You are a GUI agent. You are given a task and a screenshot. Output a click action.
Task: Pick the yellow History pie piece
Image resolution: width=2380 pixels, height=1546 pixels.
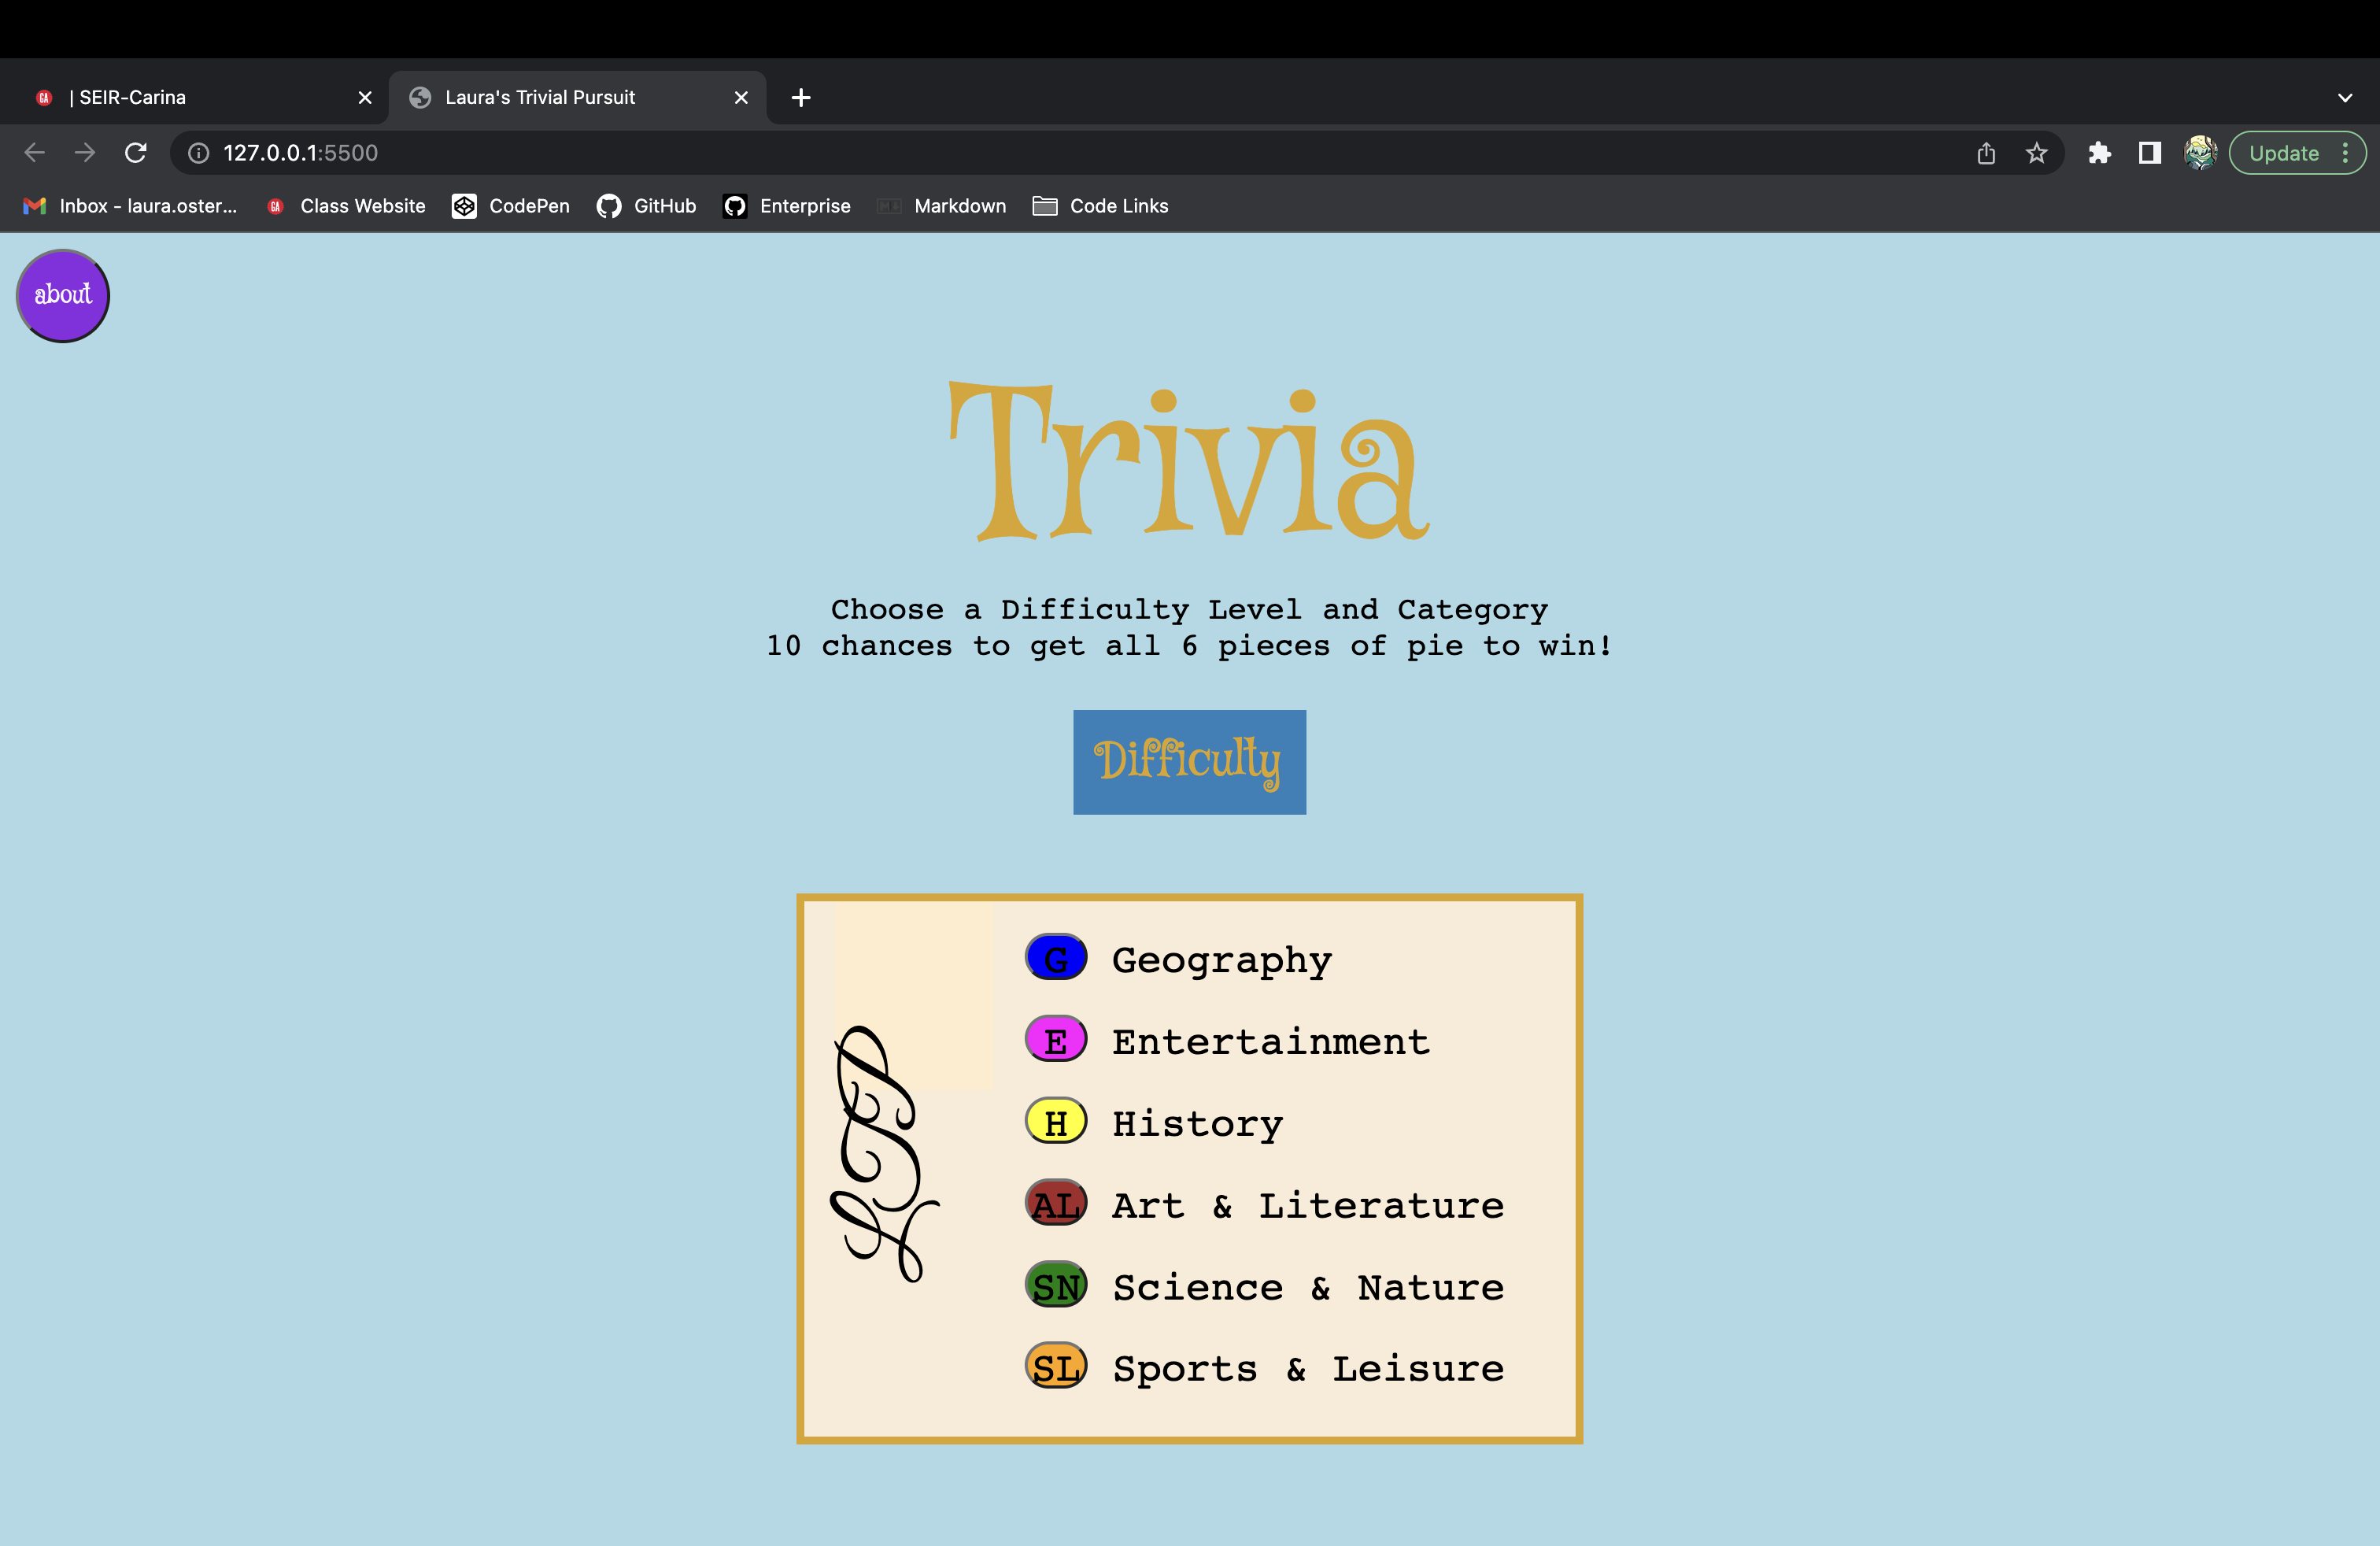1055,1121
